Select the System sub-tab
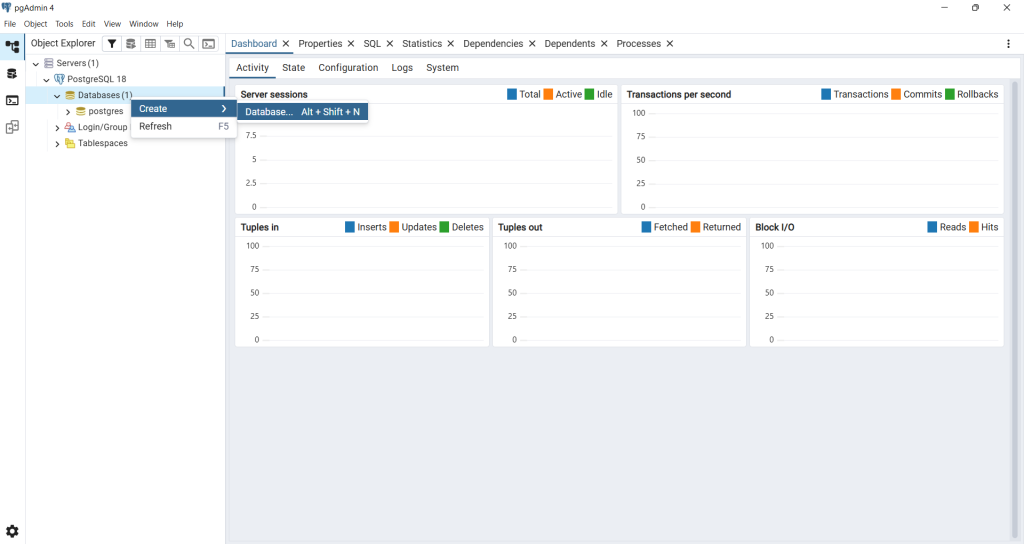1024x544 pixels. (x=442, y=67)
